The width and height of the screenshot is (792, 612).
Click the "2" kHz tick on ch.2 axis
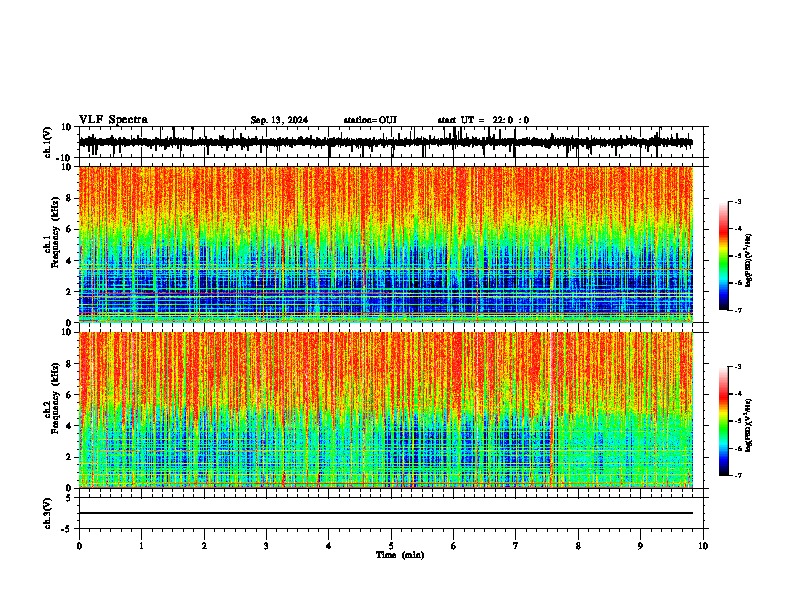click(x=70, y=457)
